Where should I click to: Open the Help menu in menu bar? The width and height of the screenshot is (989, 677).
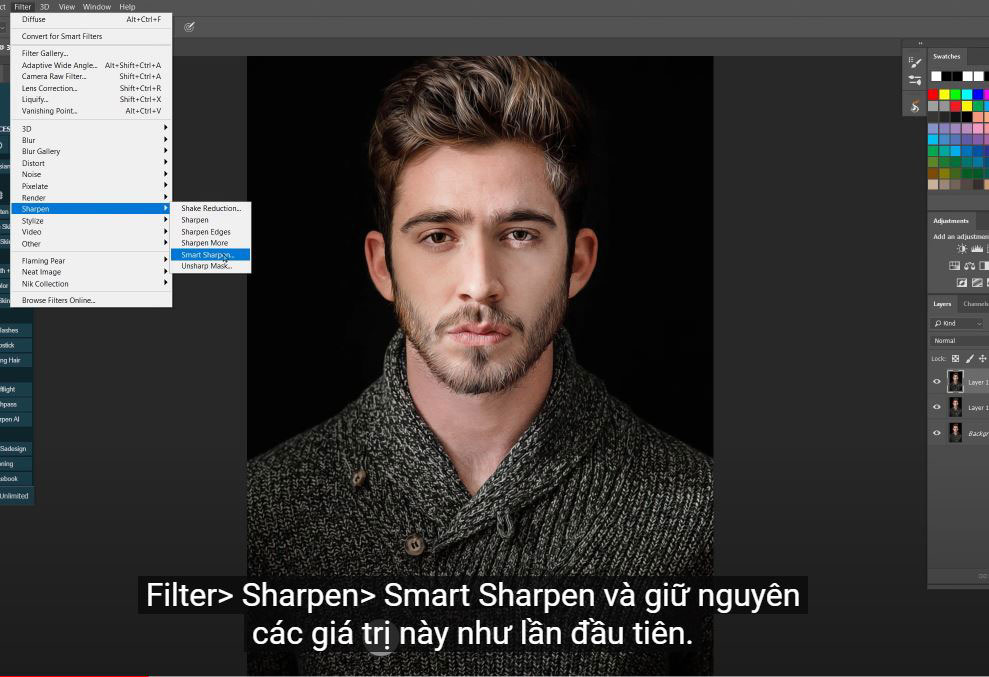[127, 7]
